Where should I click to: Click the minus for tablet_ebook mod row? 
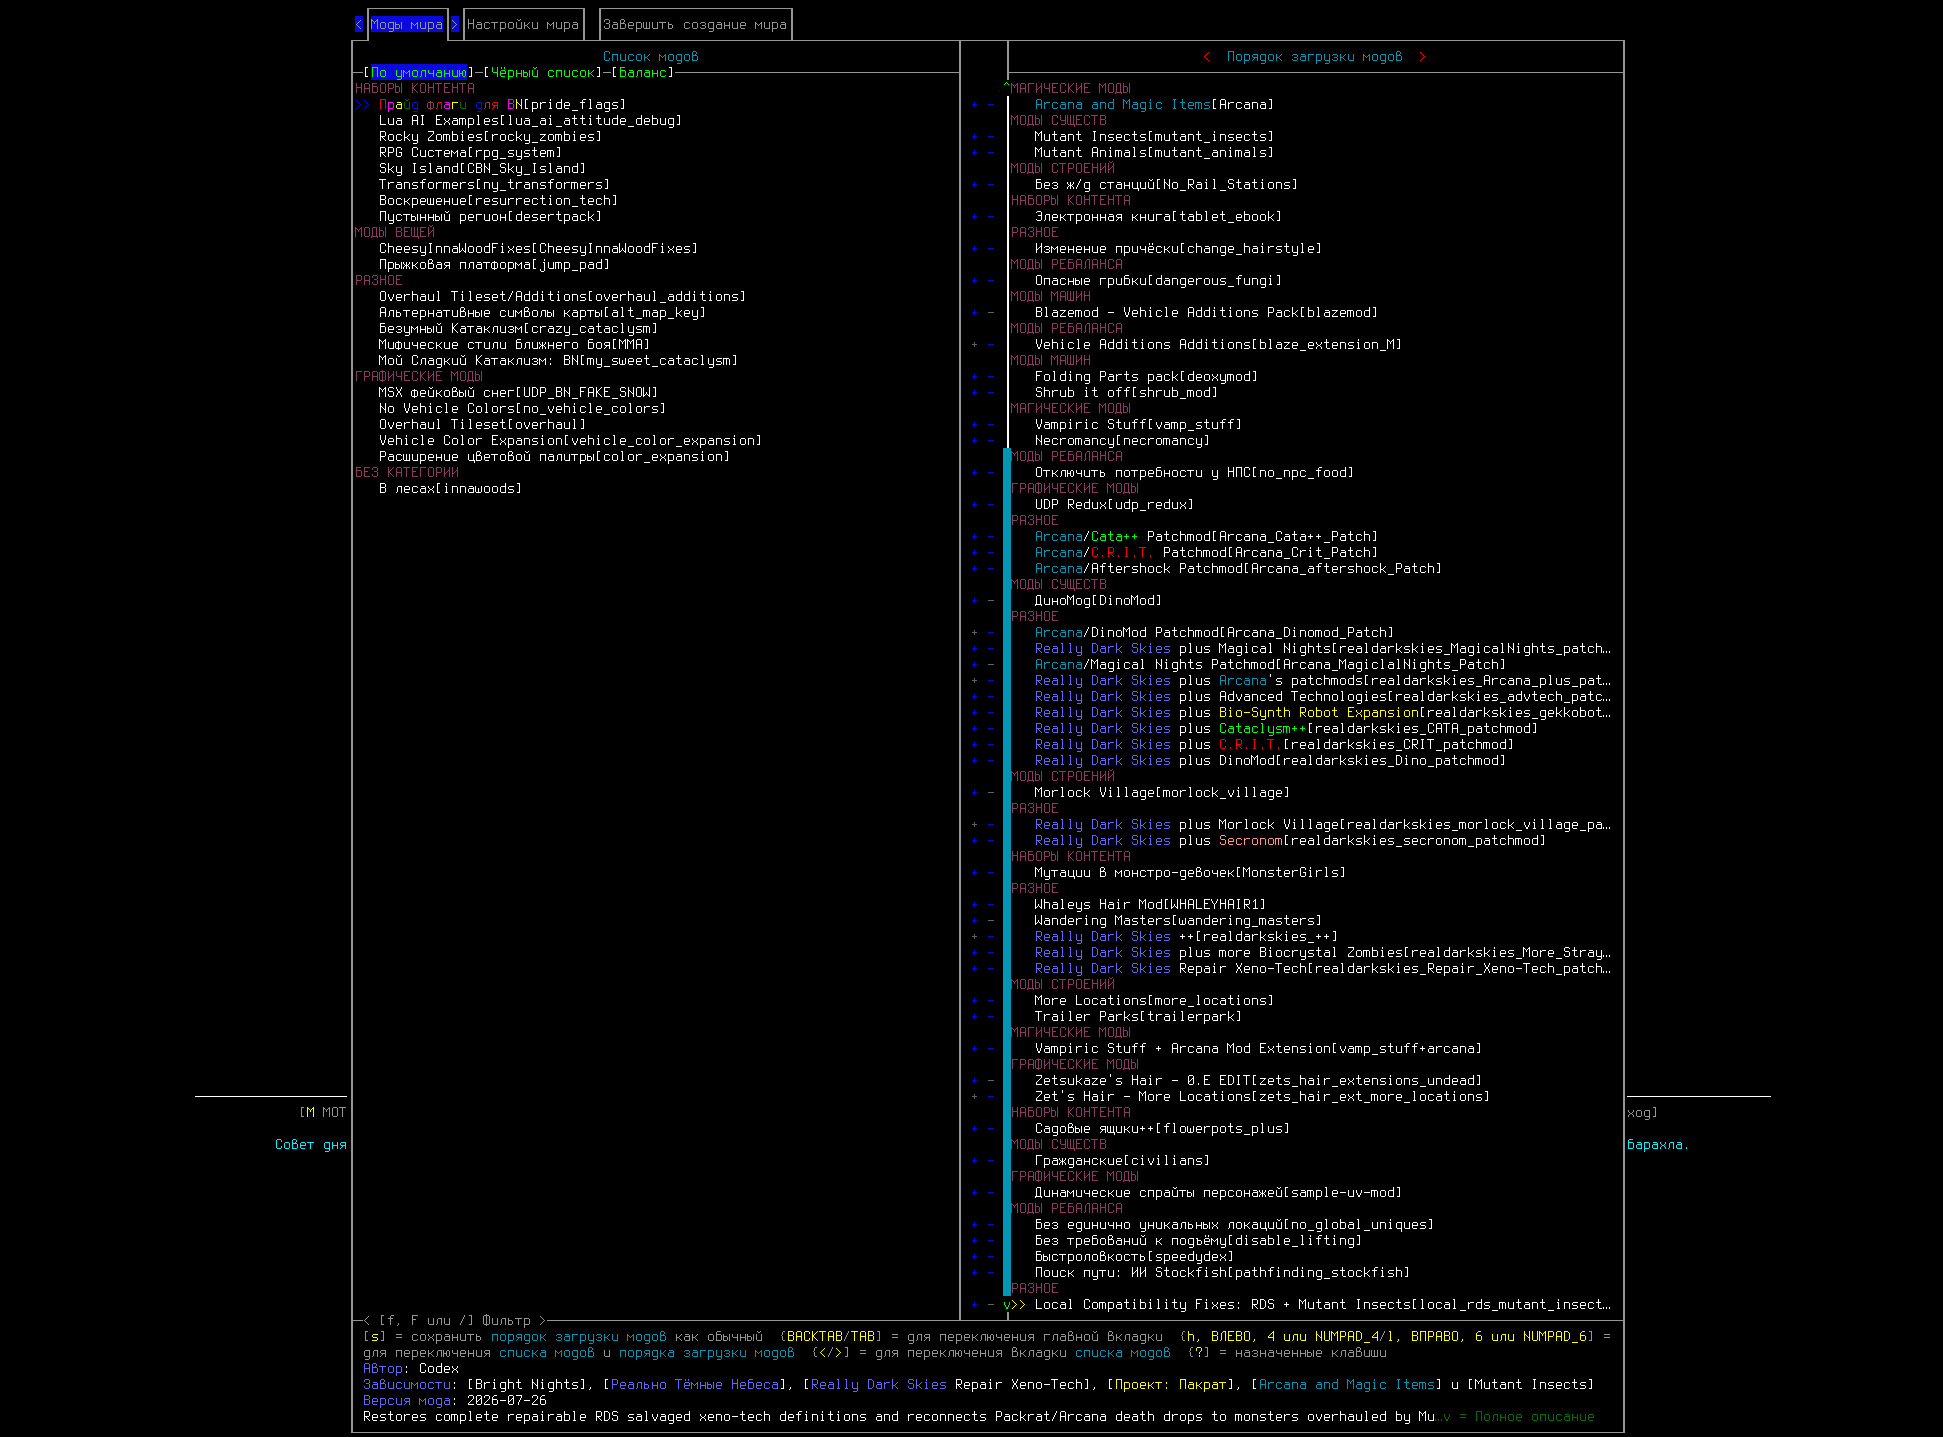pyautogui.click(x=991, y=217)
